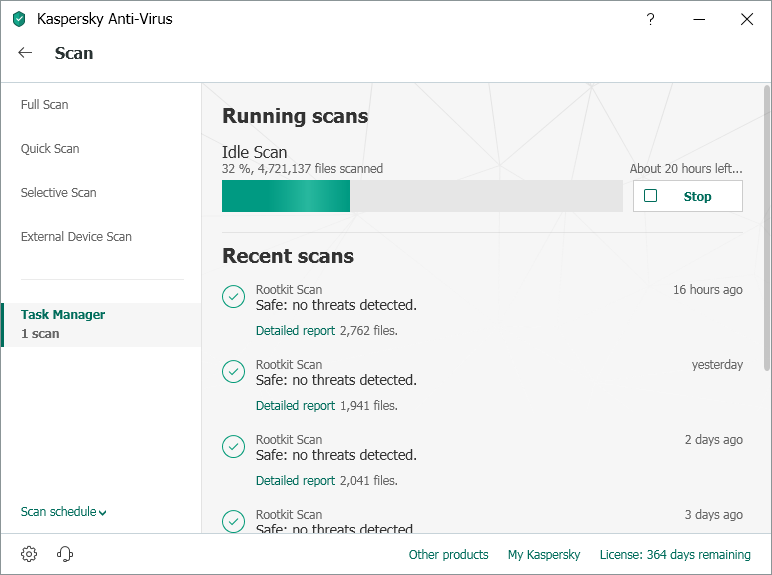Screen dimensions: 772x575
Task: Switch to External Device Scan
Action: pos(76,237)
